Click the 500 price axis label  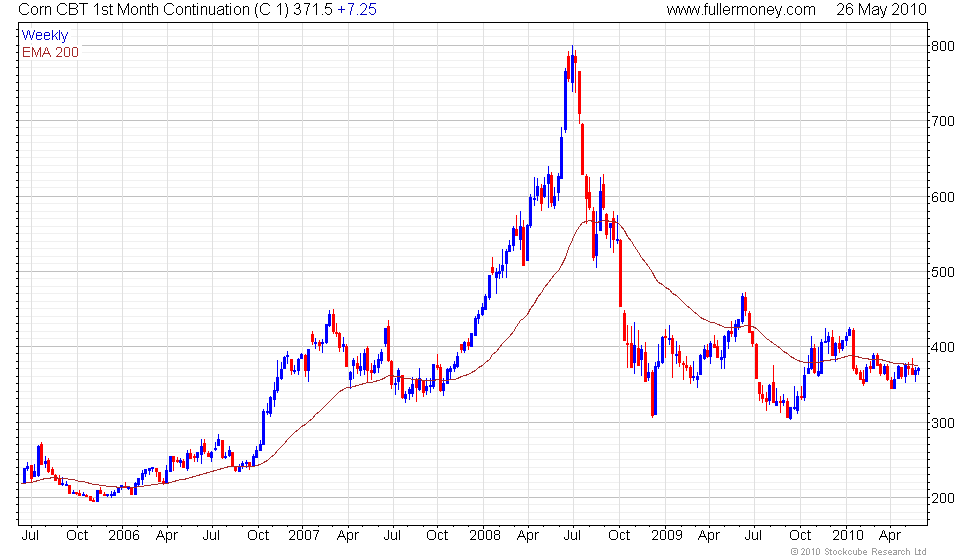942,272
